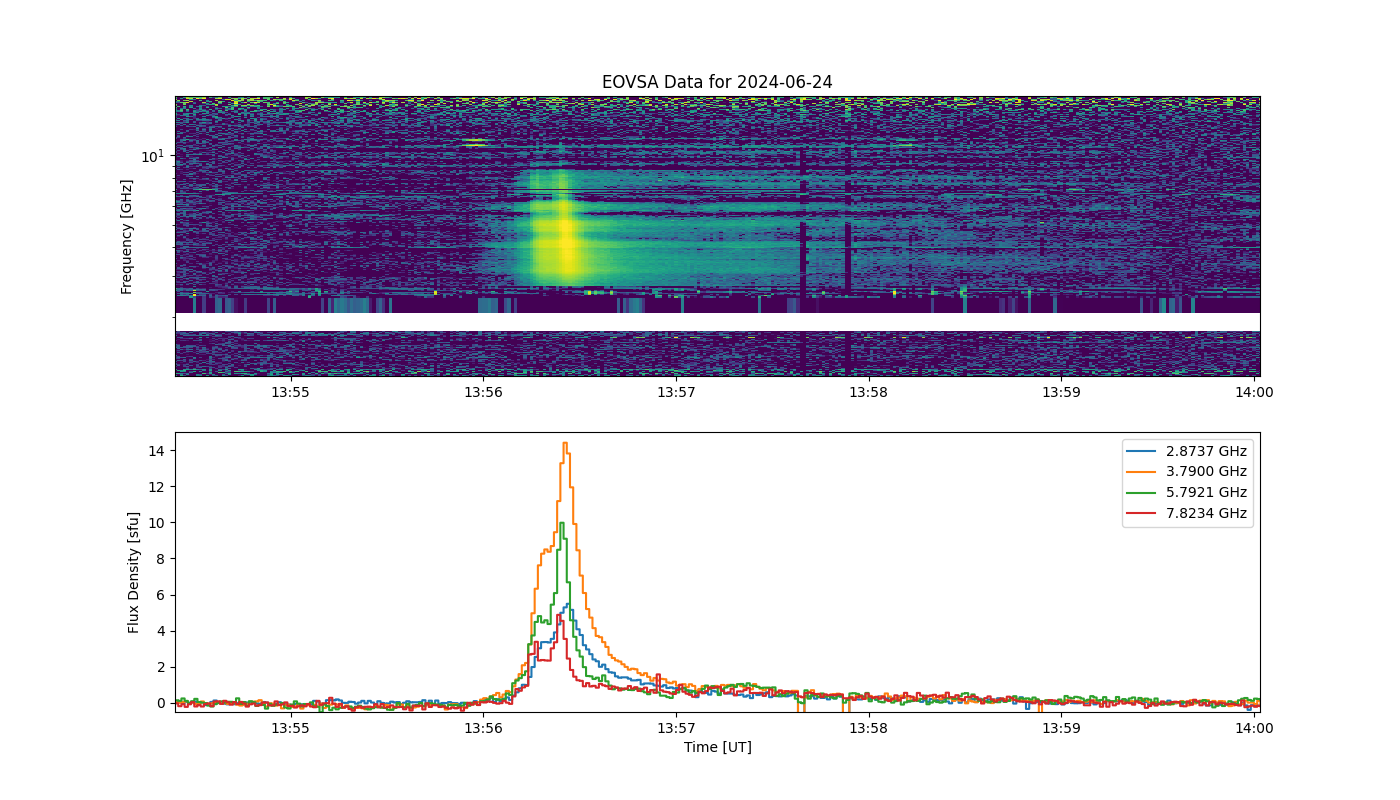Screen dimensions: 1400x800
Task: Select the 3.7900 GHz legend entry
Action: pyautogui.click(x=1187, y=472)
